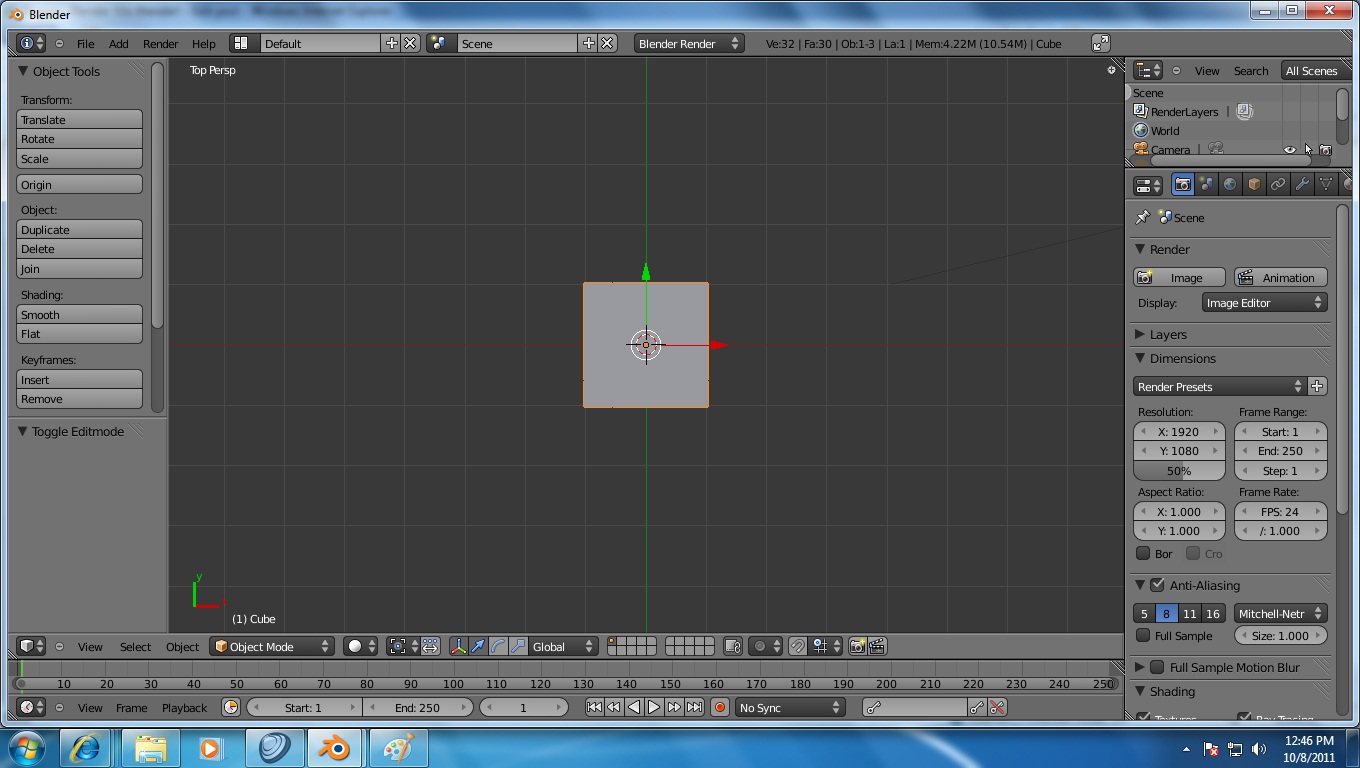1360x768 pixels.
Task: Toggle Camera visibility eye in outliner
Action: click(x=1289, y=150)
